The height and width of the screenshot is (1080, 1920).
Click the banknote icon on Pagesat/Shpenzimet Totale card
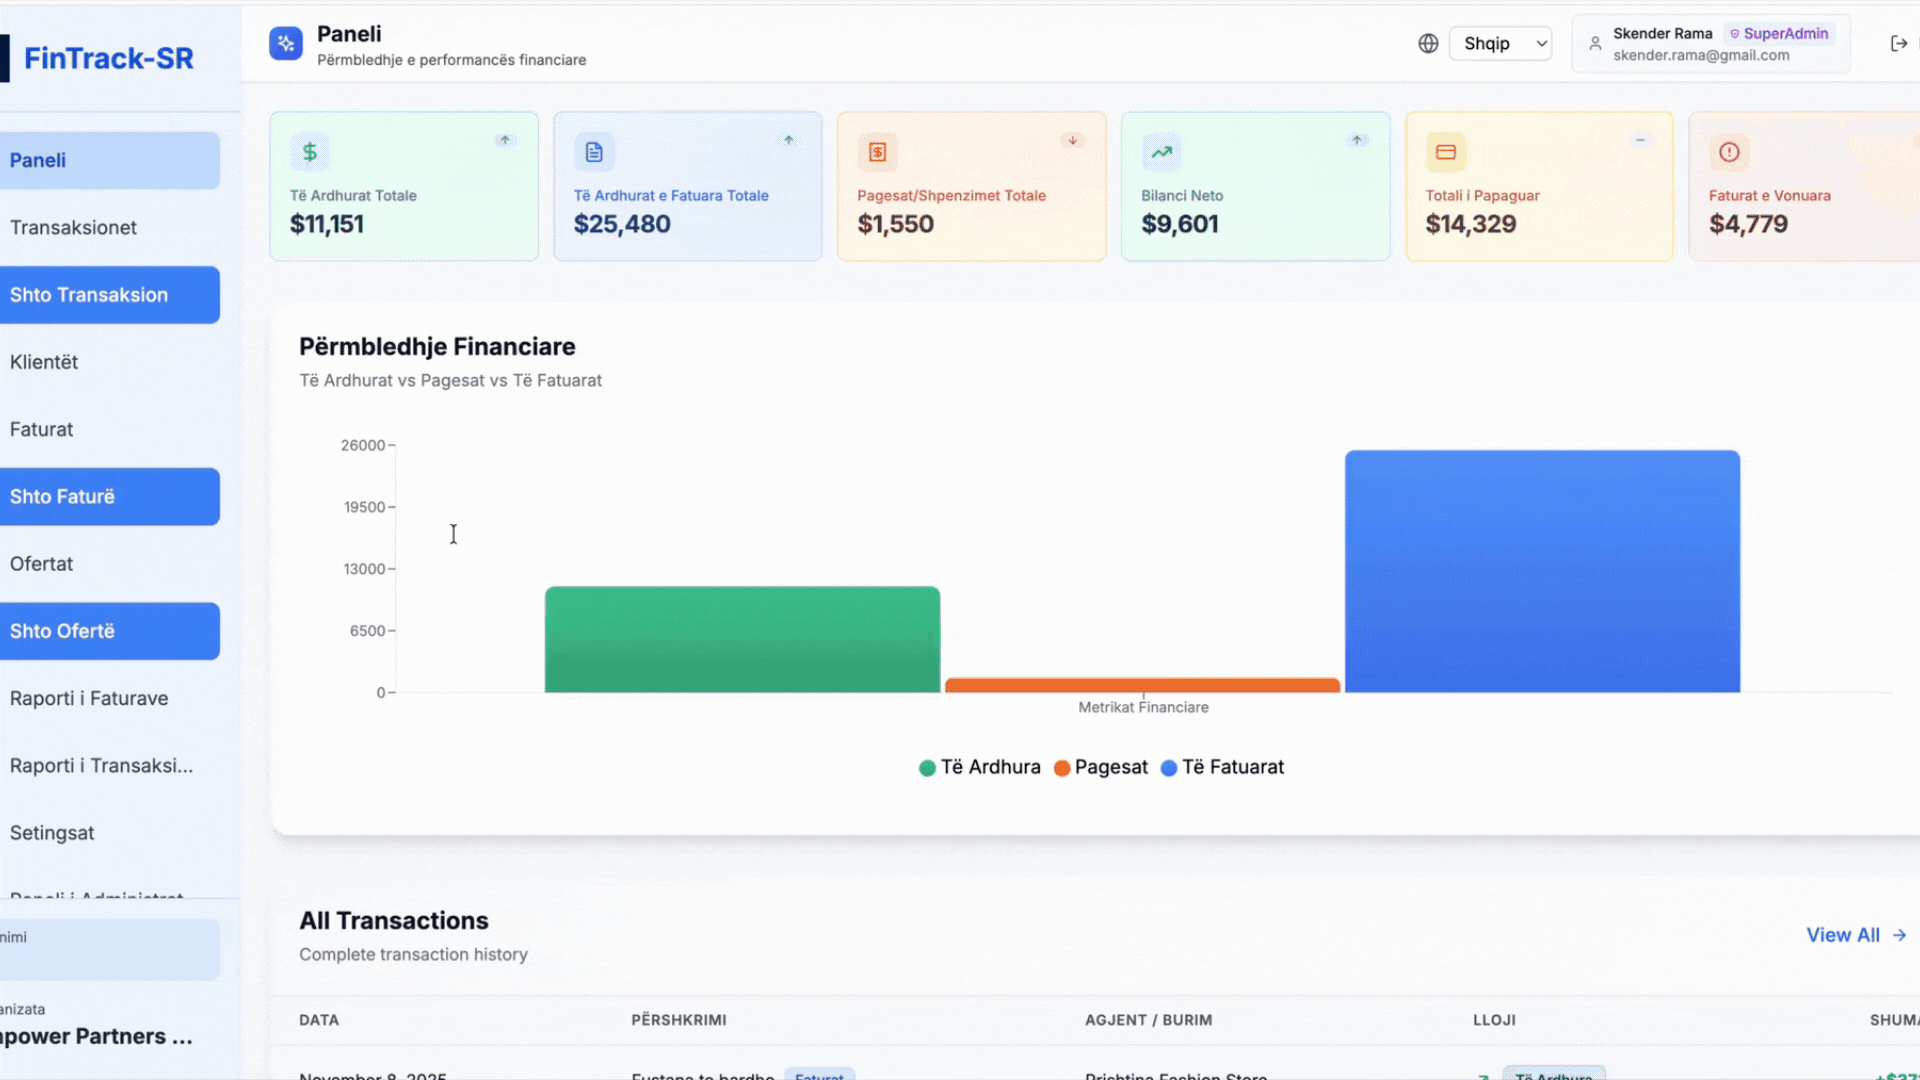pos(877,152)
